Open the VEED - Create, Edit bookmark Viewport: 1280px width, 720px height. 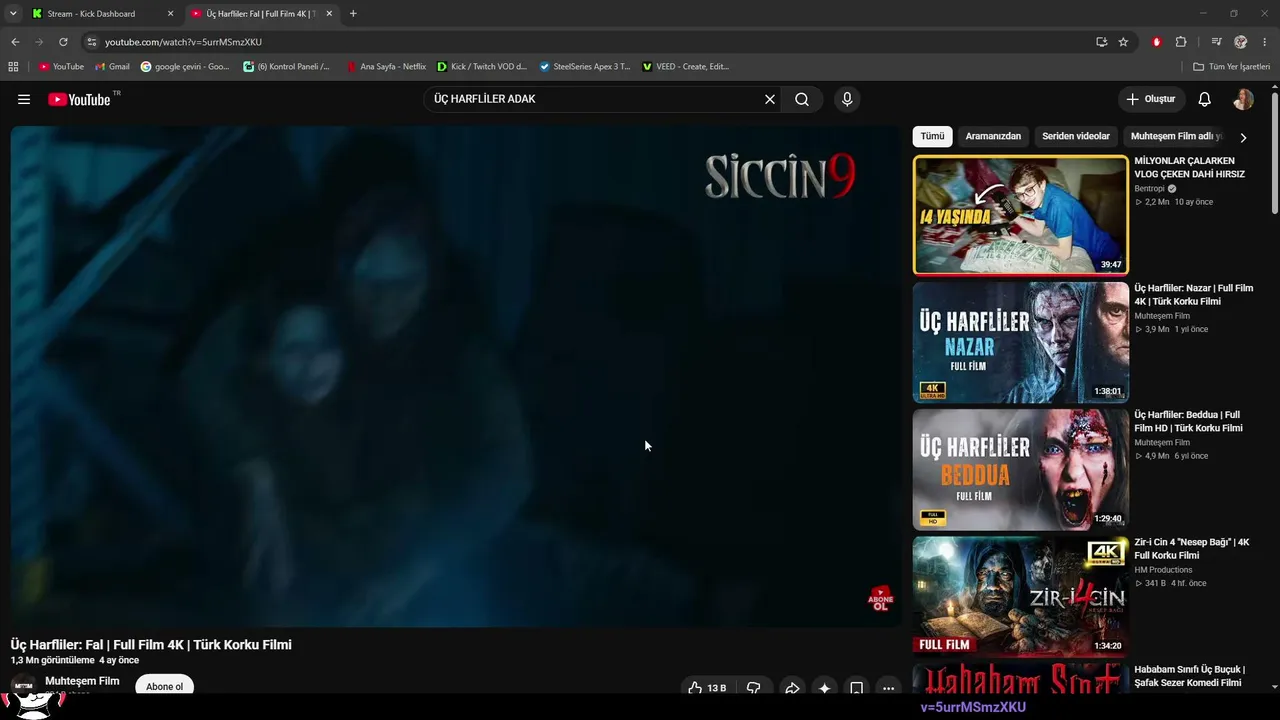(686, 67)
